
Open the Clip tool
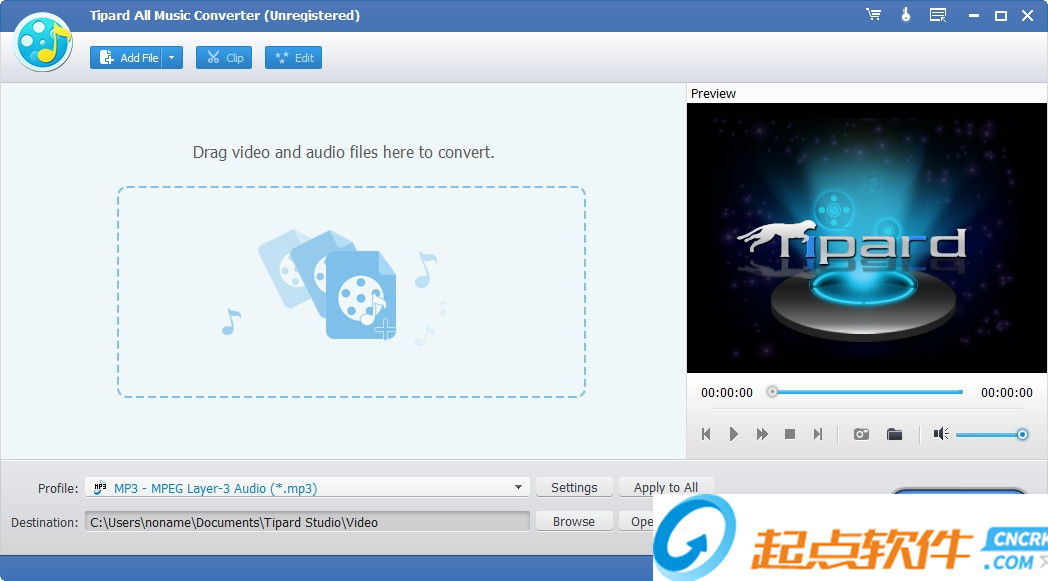click(224, 57)
